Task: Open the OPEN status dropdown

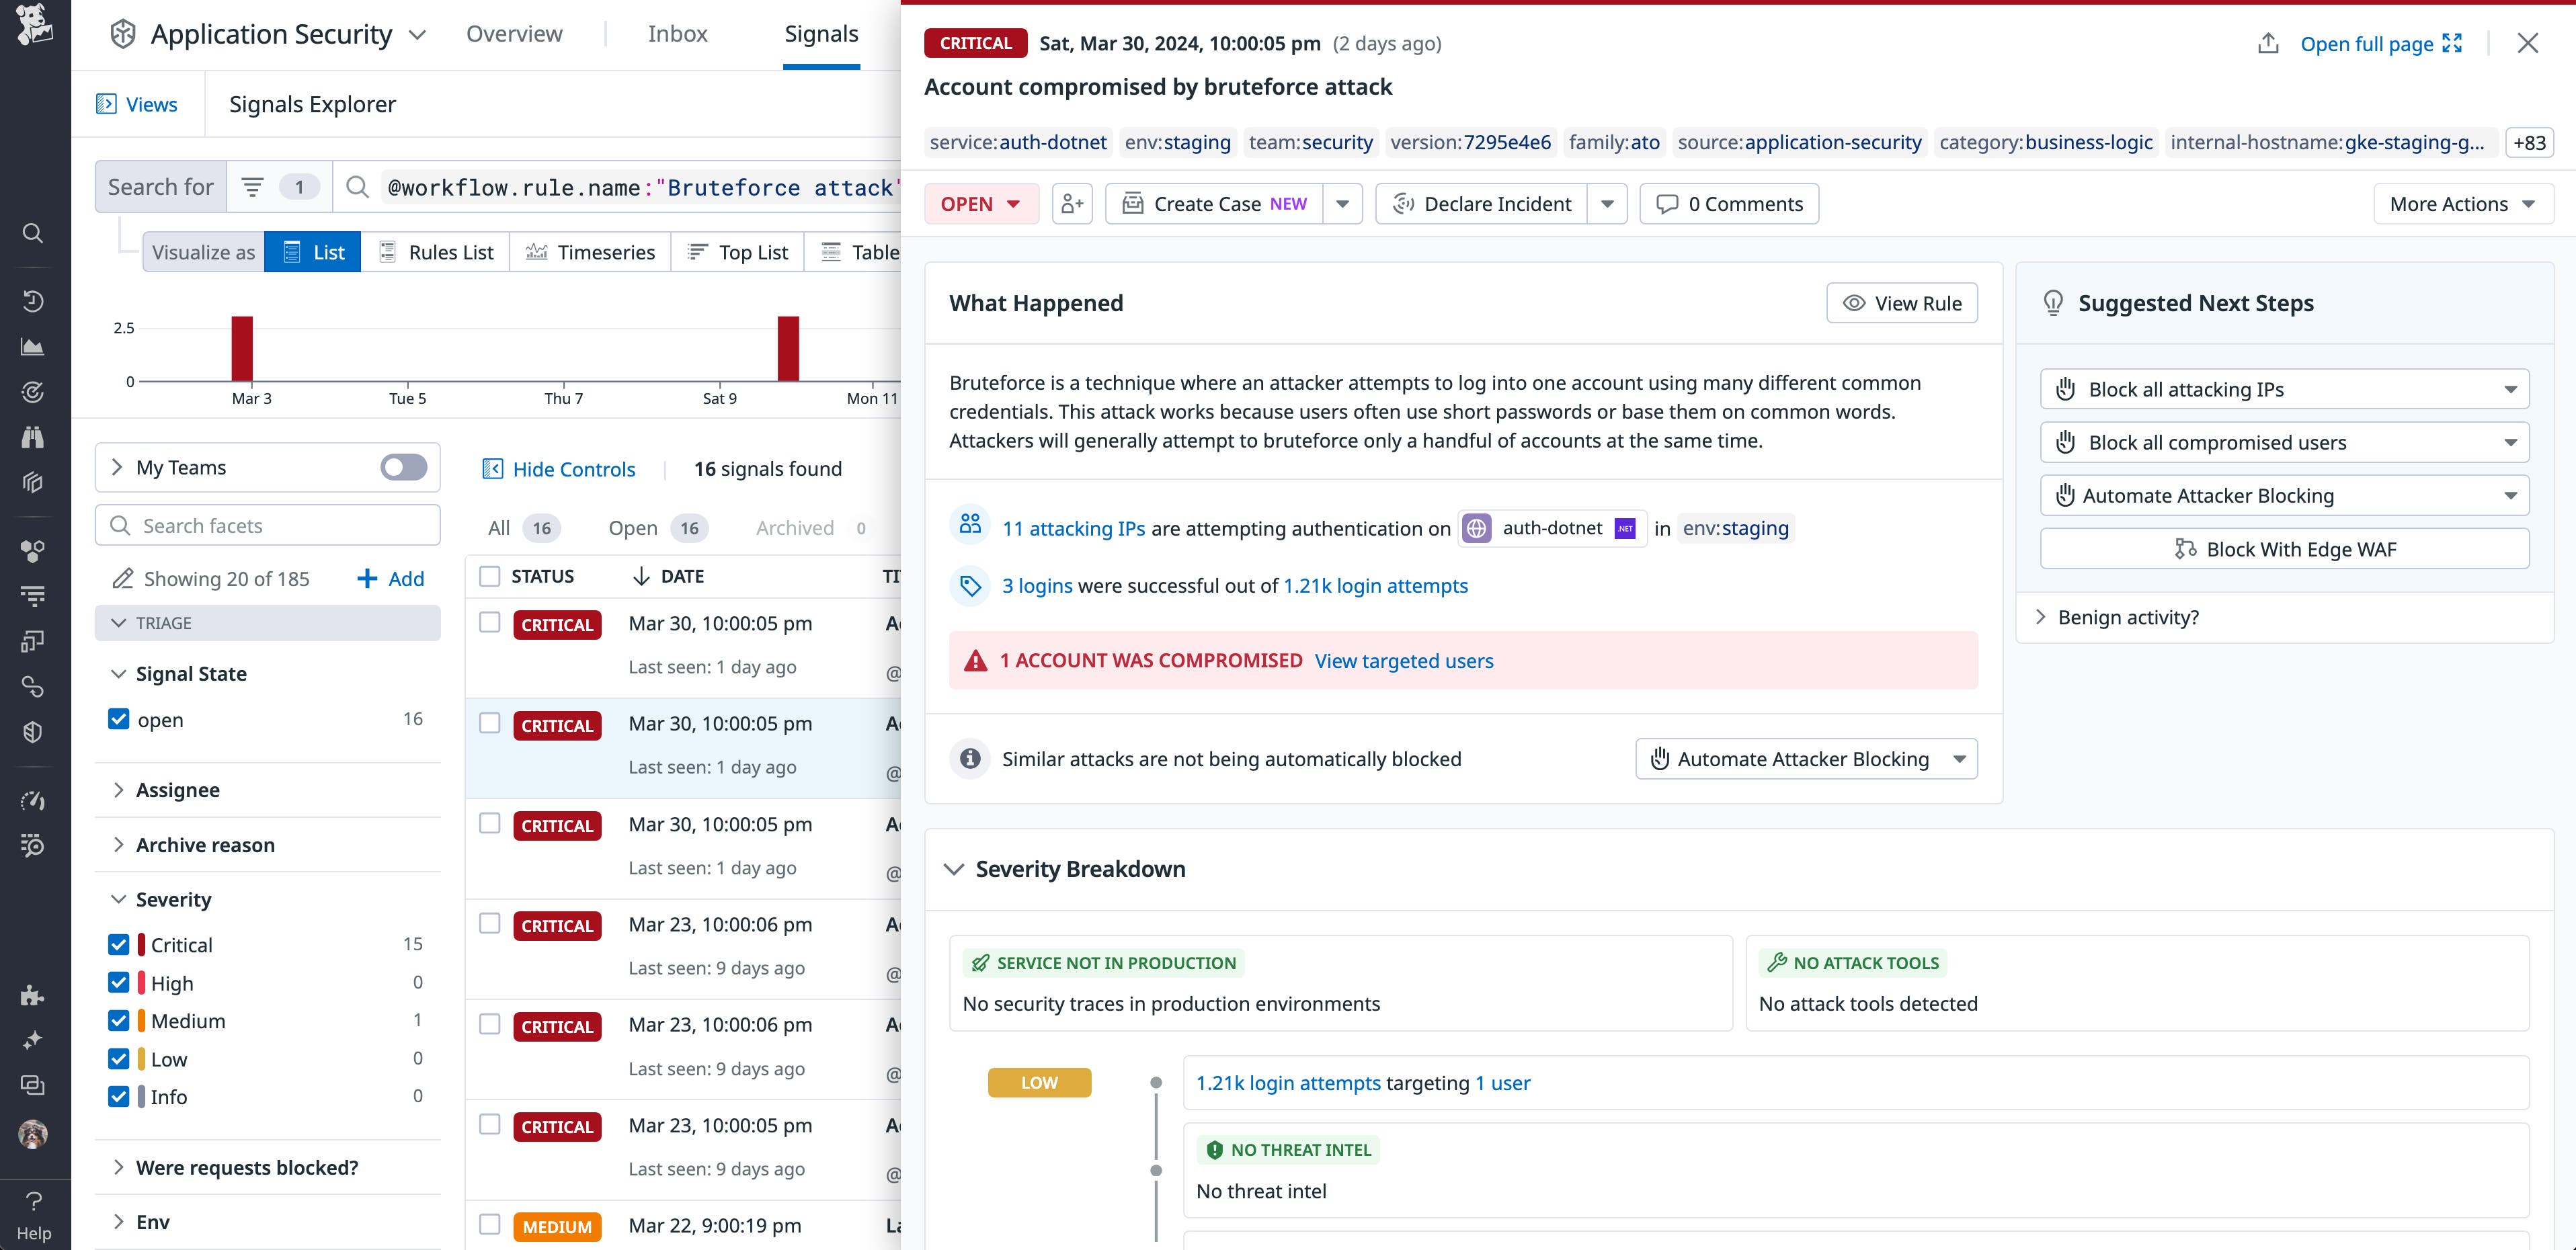Action: click(981, 203)
